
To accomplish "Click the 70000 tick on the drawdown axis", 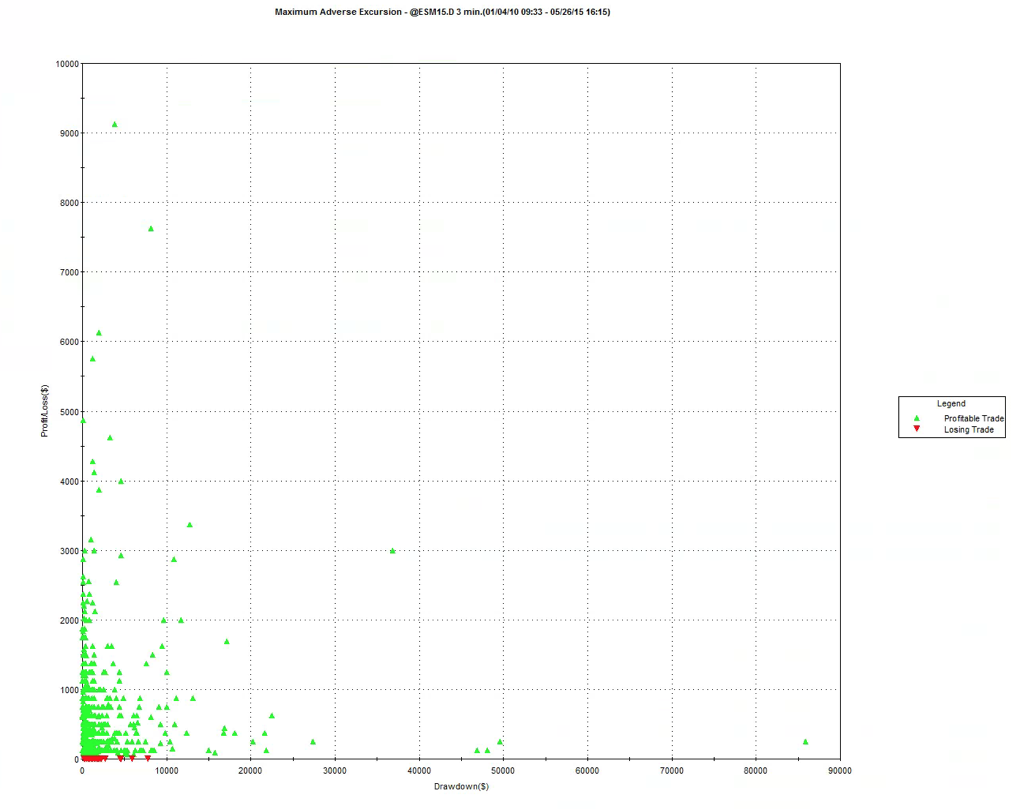I will point(672,770).
